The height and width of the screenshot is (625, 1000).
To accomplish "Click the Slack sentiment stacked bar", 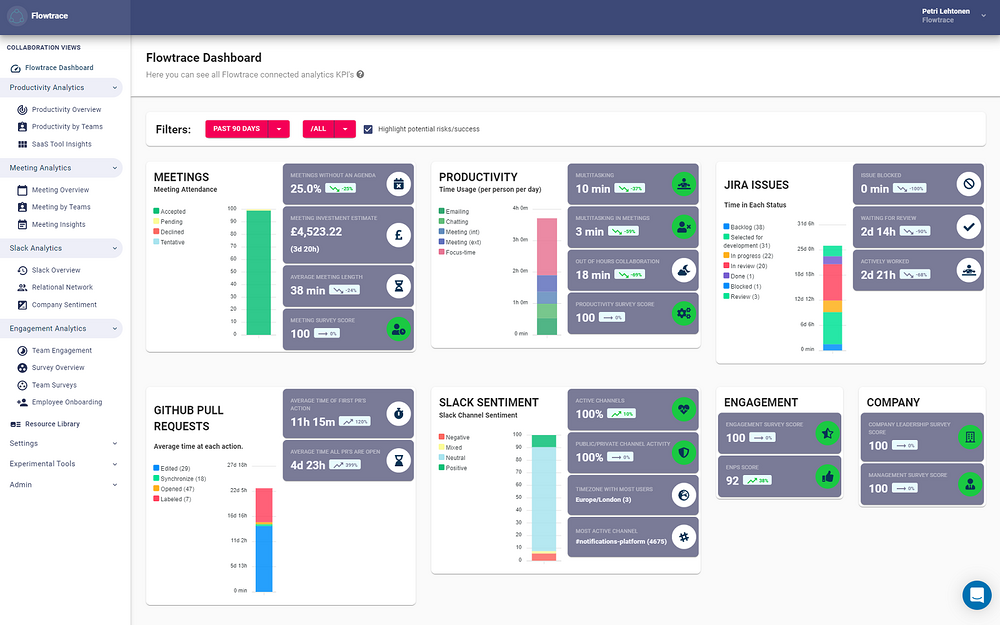I will (544, 498).
